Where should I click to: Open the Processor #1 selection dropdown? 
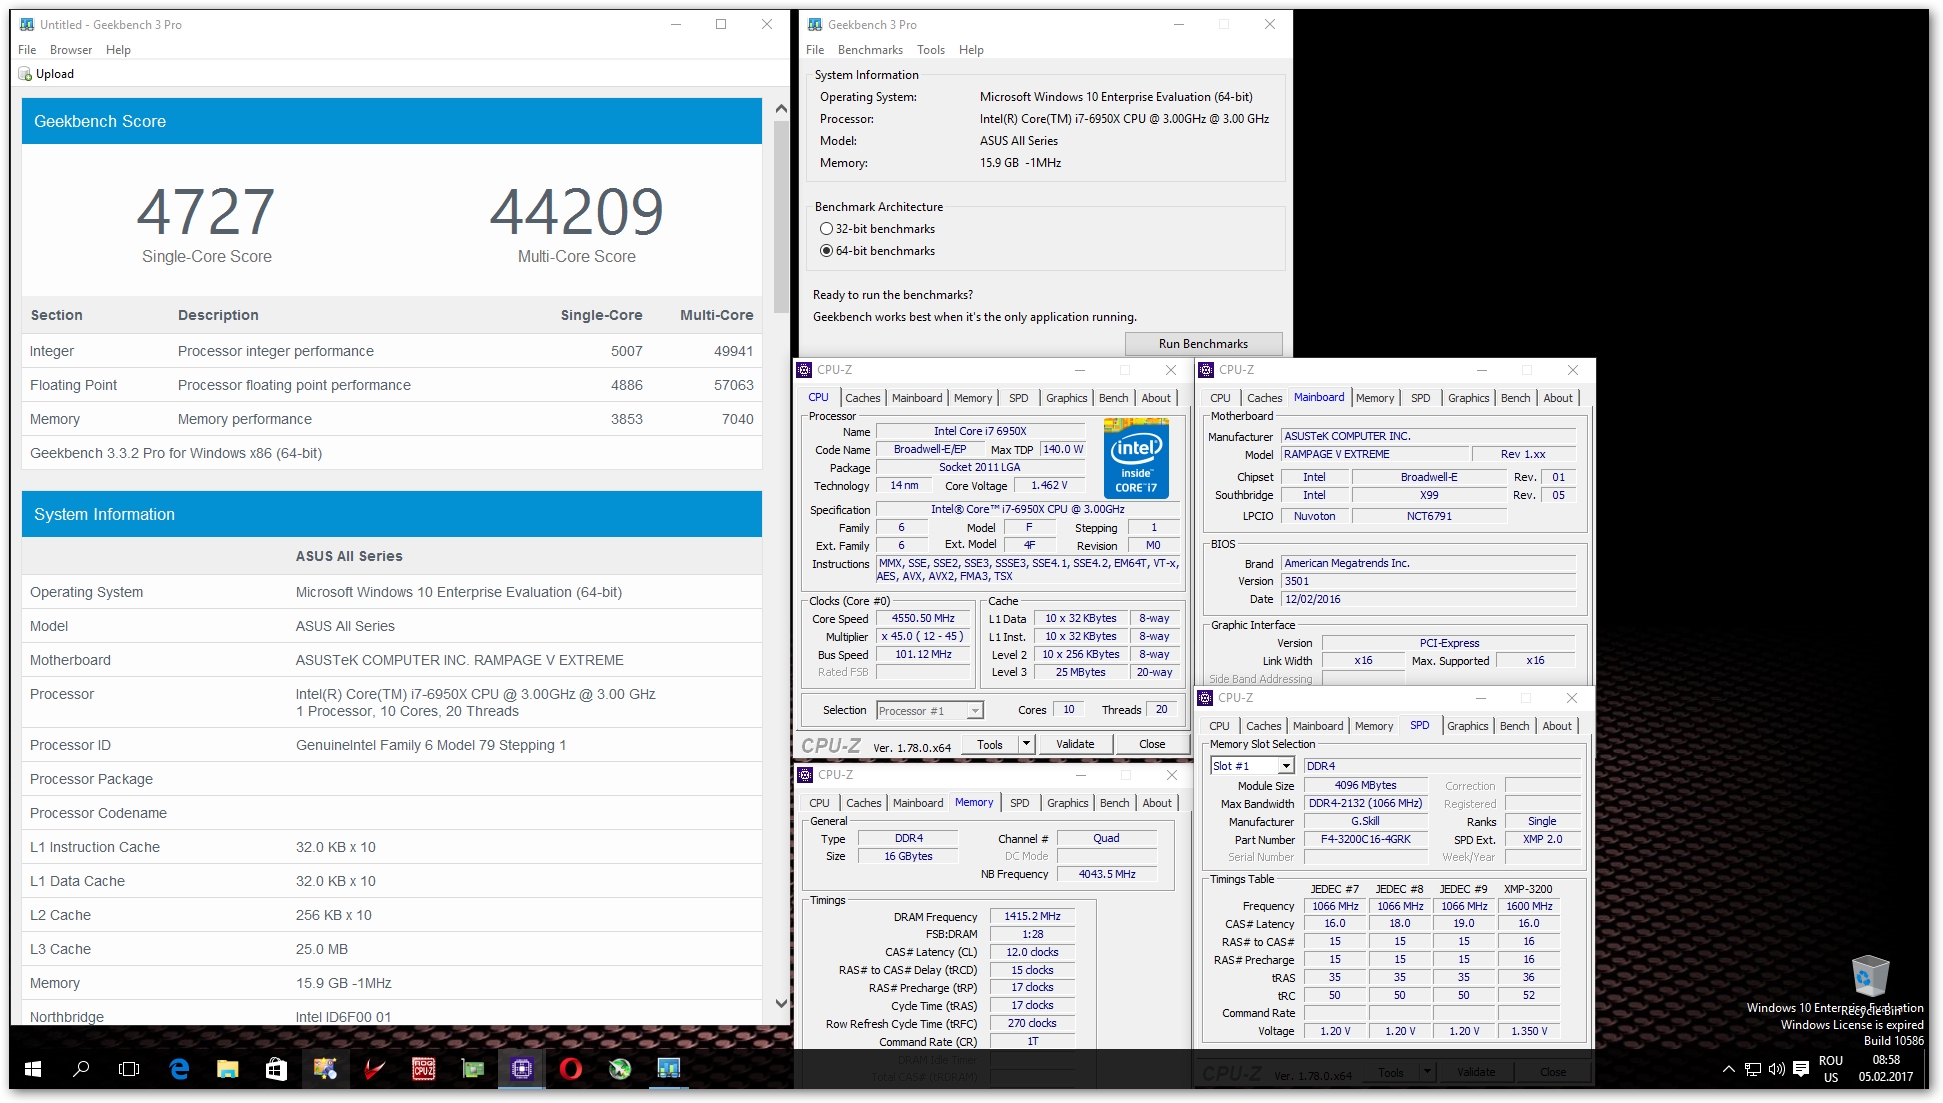point(930,711)
